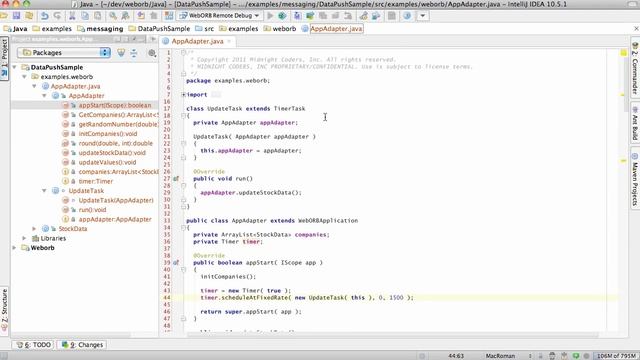Expand the Weborb tree node
The height and width of the screenshot is (360, 640).
[15, 248]
